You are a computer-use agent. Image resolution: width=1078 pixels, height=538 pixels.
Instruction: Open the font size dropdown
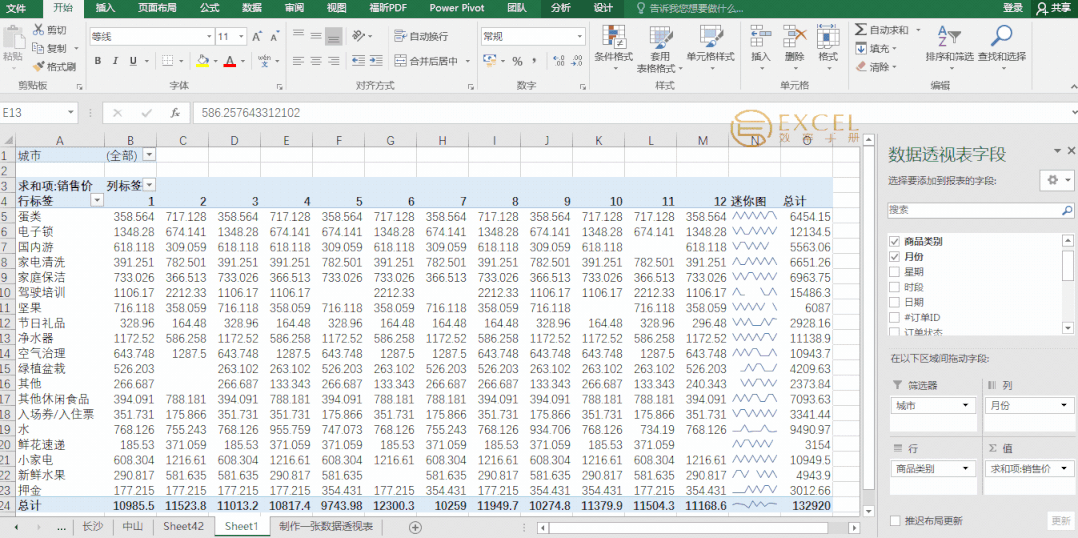(x=241, y=36)
